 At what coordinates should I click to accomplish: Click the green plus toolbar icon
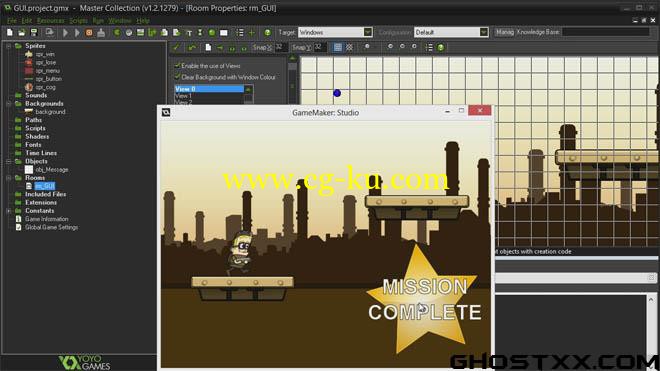tap(252, 32)
